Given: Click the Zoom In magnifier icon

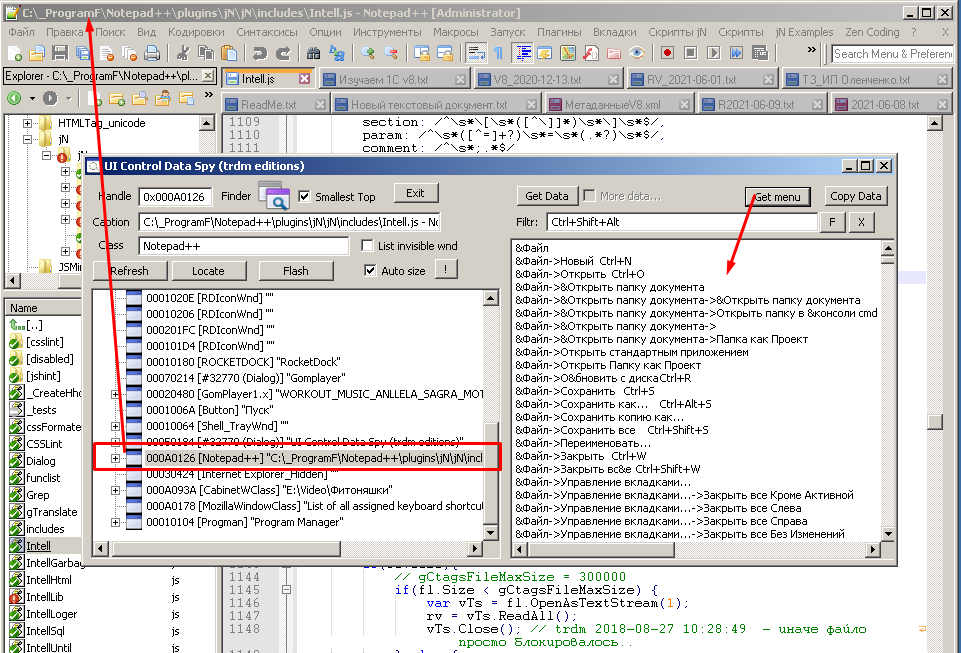Looking at the screenshot, I should (x=369, y=53).
